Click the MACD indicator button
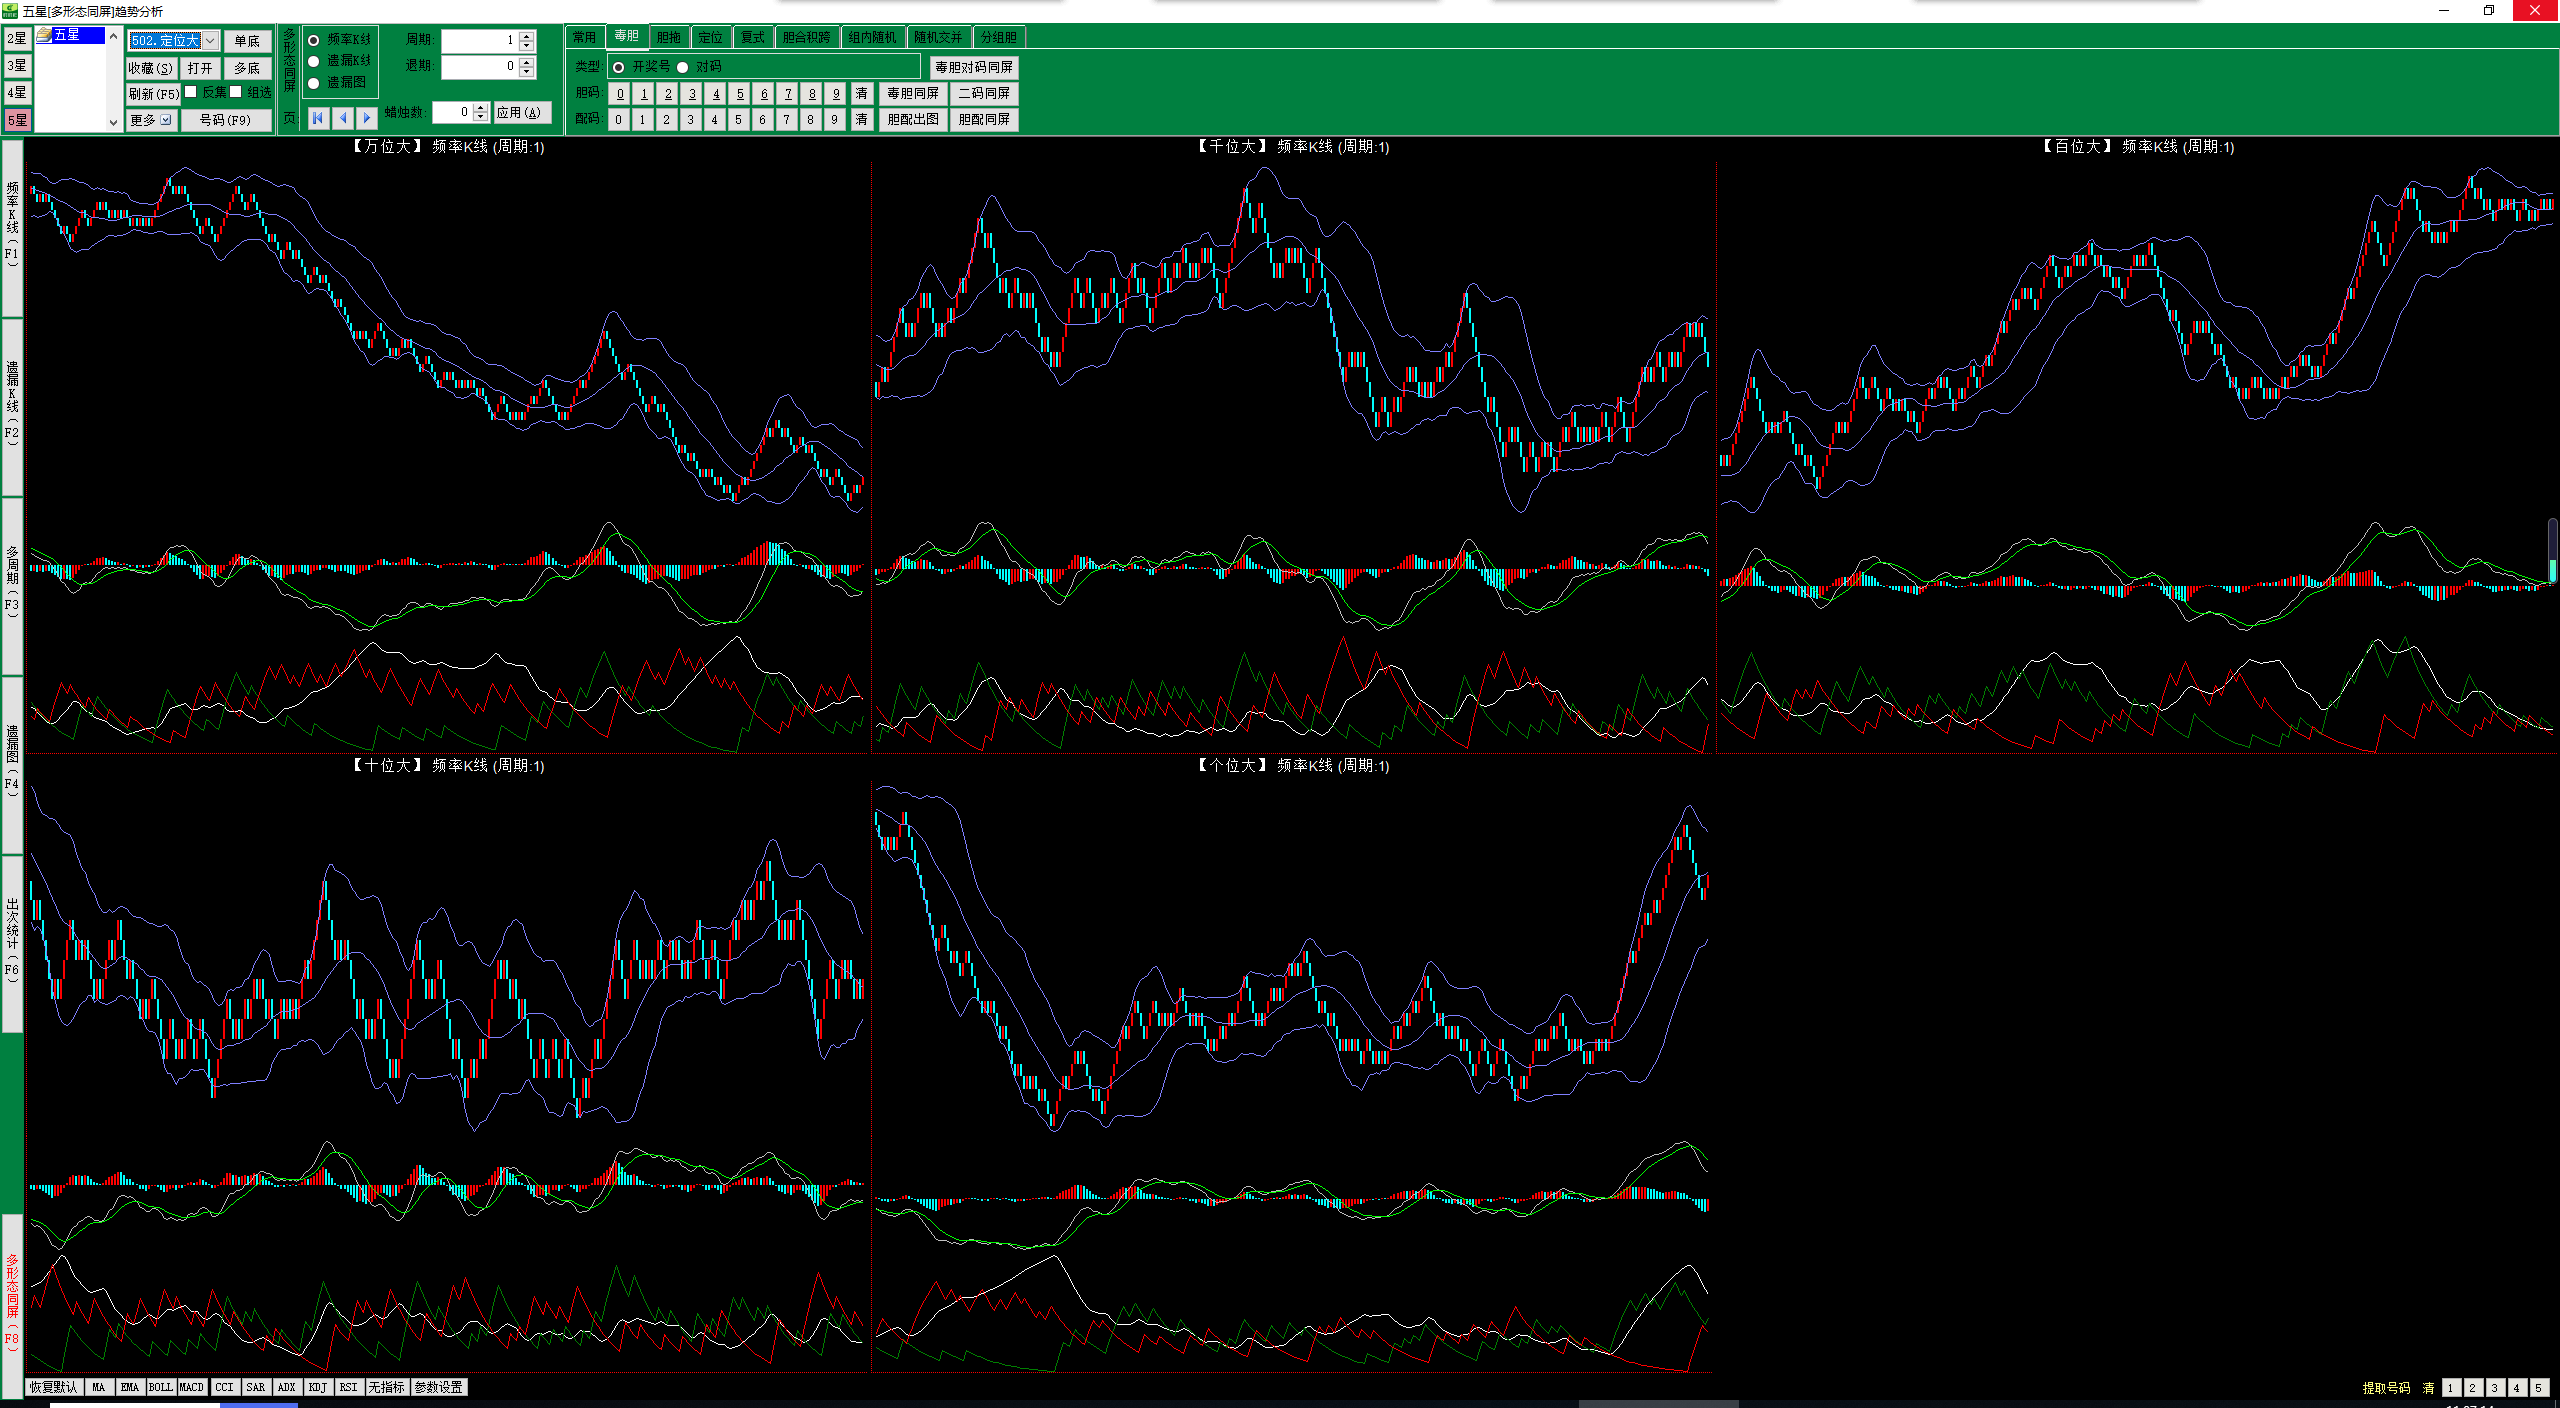The height and width of the screenshot is (1408, 2560). click(x=191, y=1387)
